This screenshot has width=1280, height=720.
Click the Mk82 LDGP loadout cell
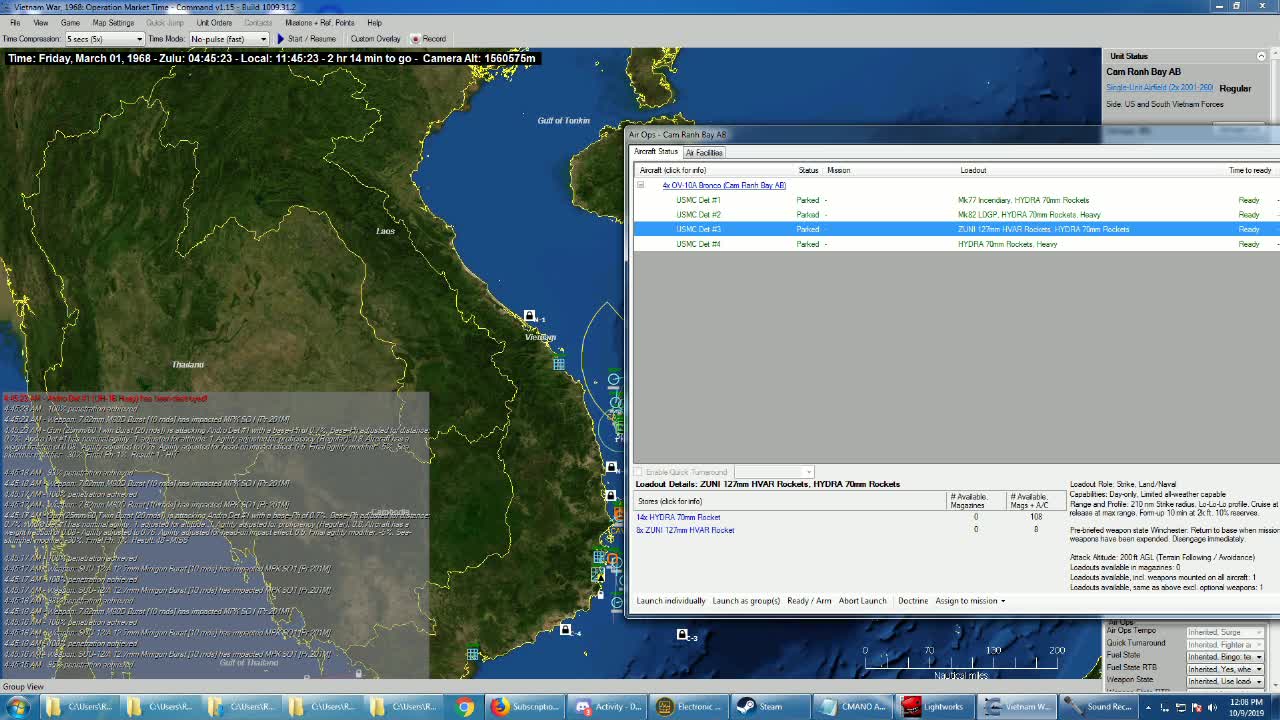click(x=1029, y=214)
